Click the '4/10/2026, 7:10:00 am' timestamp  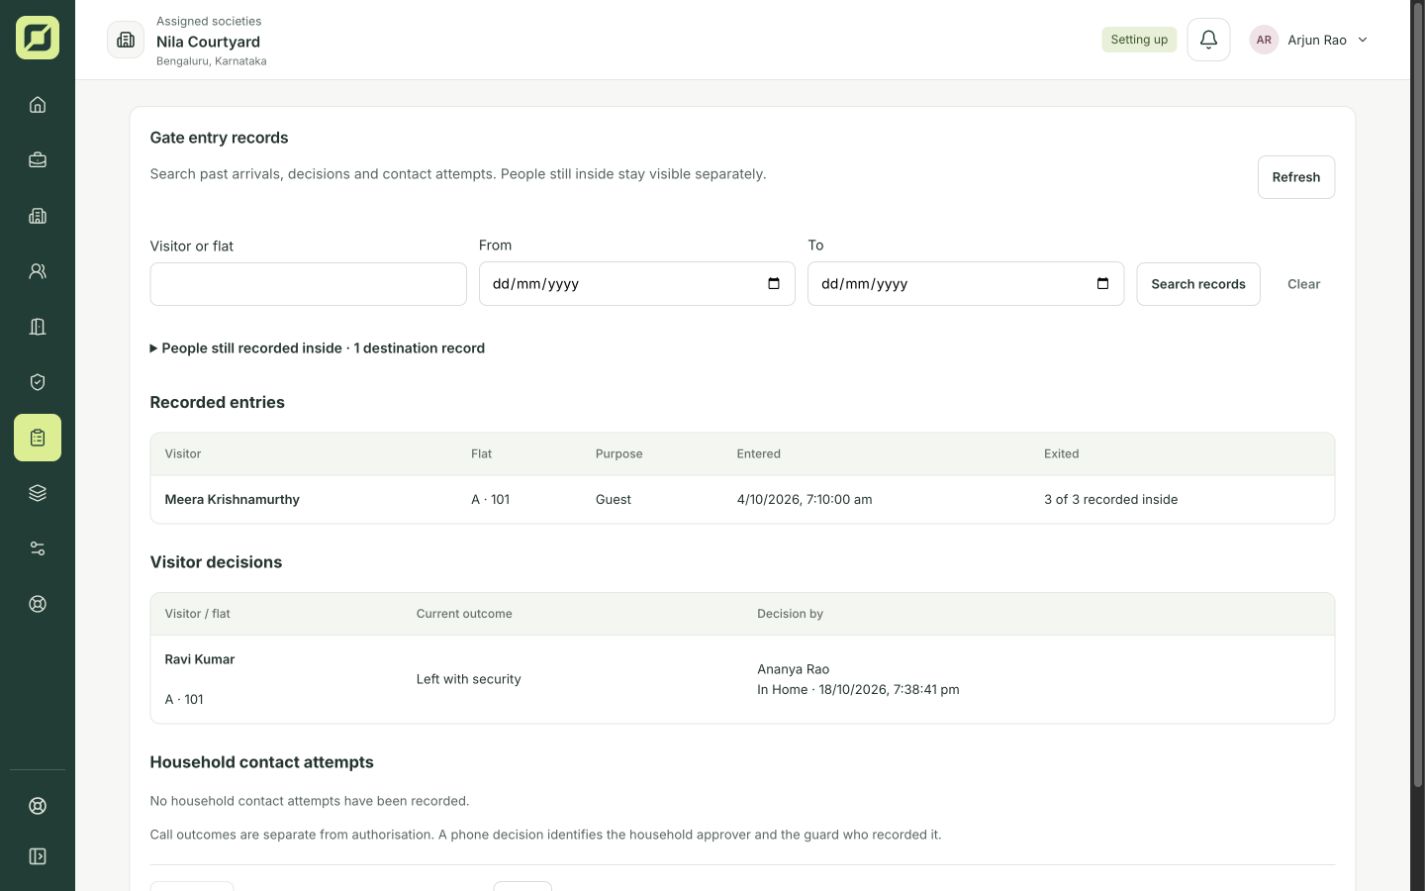tap(804, 499)
